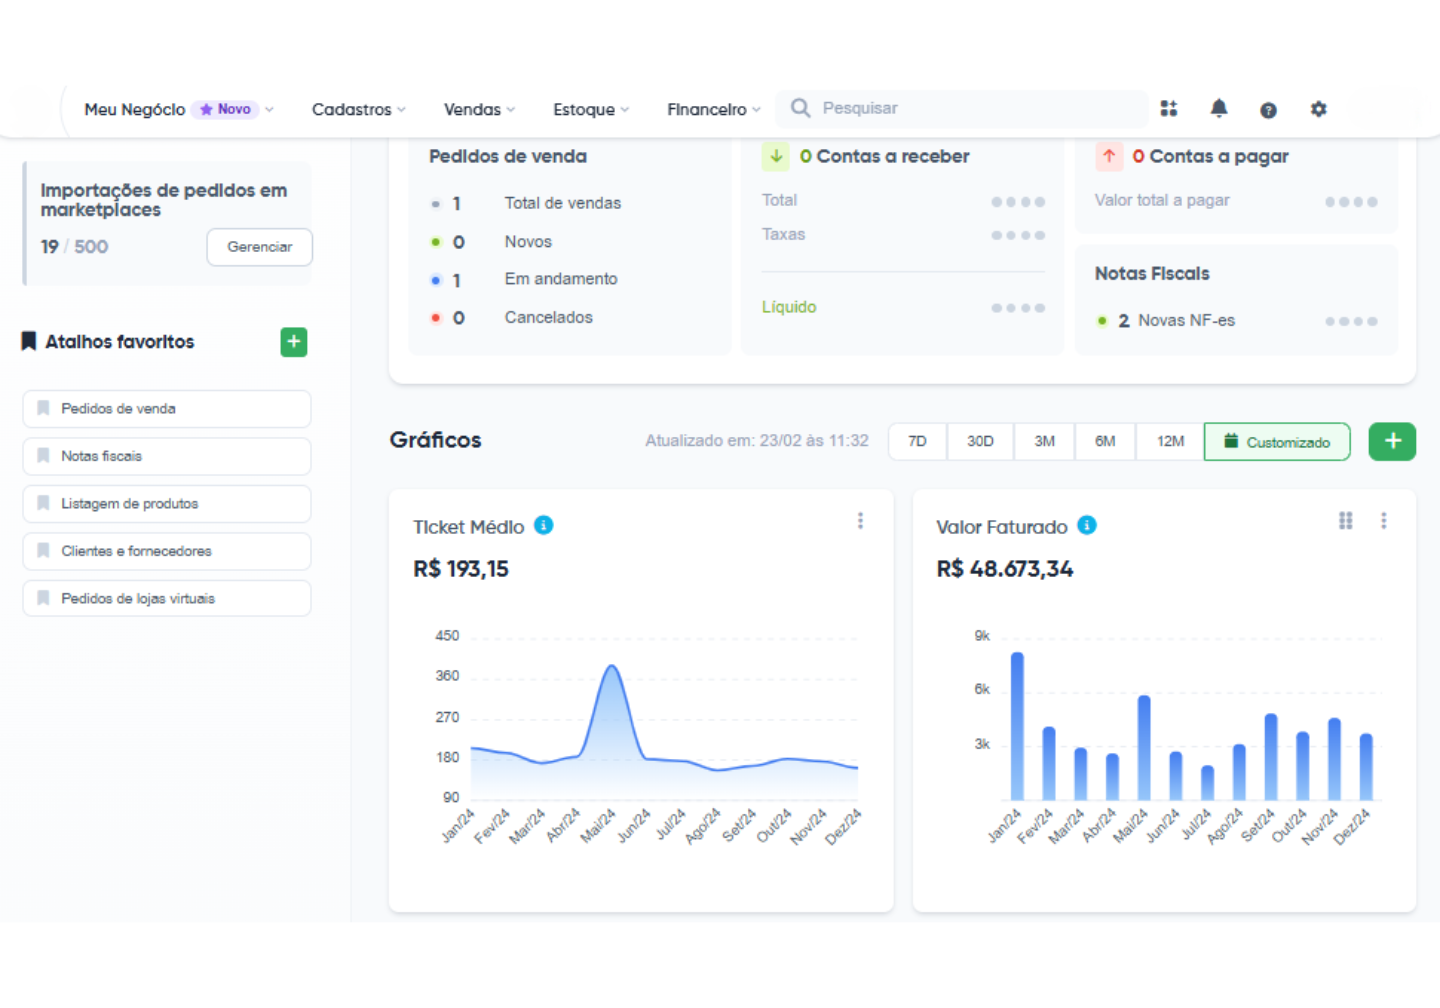The image size is (1440, 1008).
Task: Expand the Vendas dropdown menu
Action: pyautogui.click(x=479, y=109)
